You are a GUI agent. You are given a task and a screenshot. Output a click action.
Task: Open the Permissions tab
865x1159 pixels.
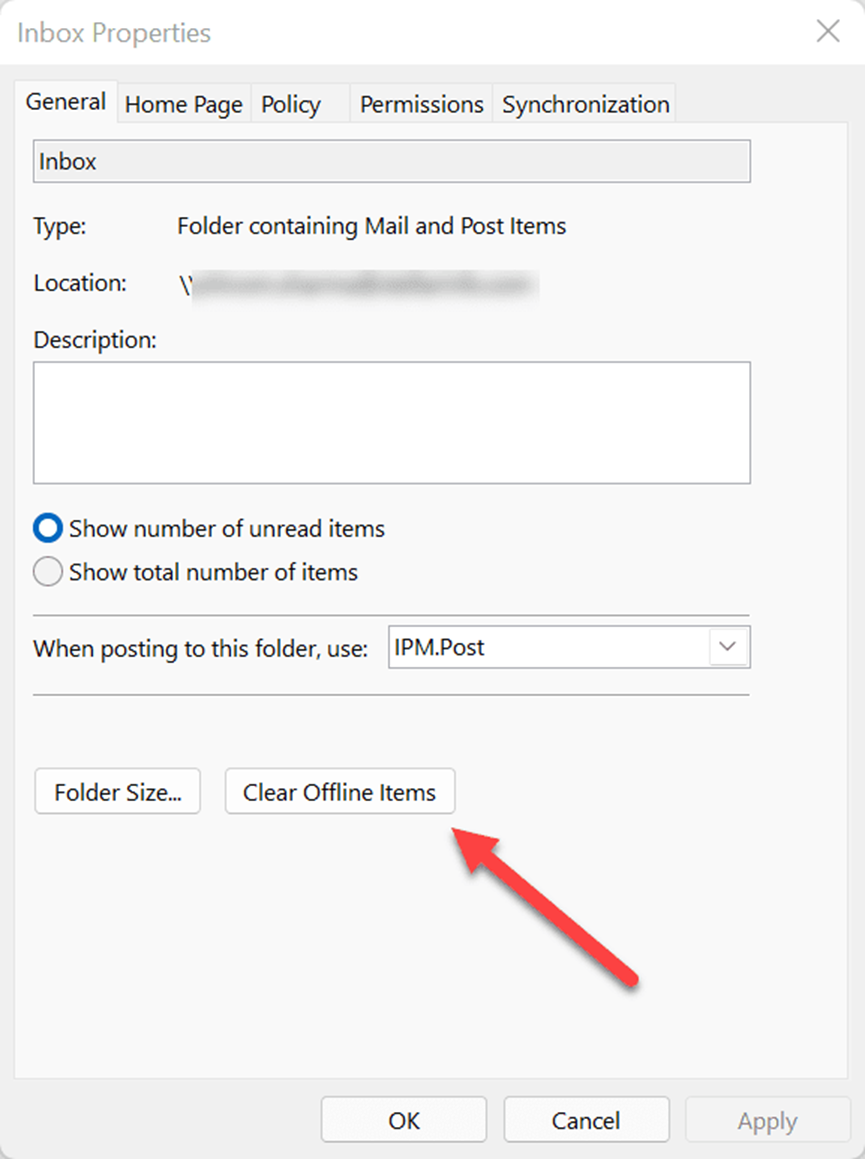point(421,104)
